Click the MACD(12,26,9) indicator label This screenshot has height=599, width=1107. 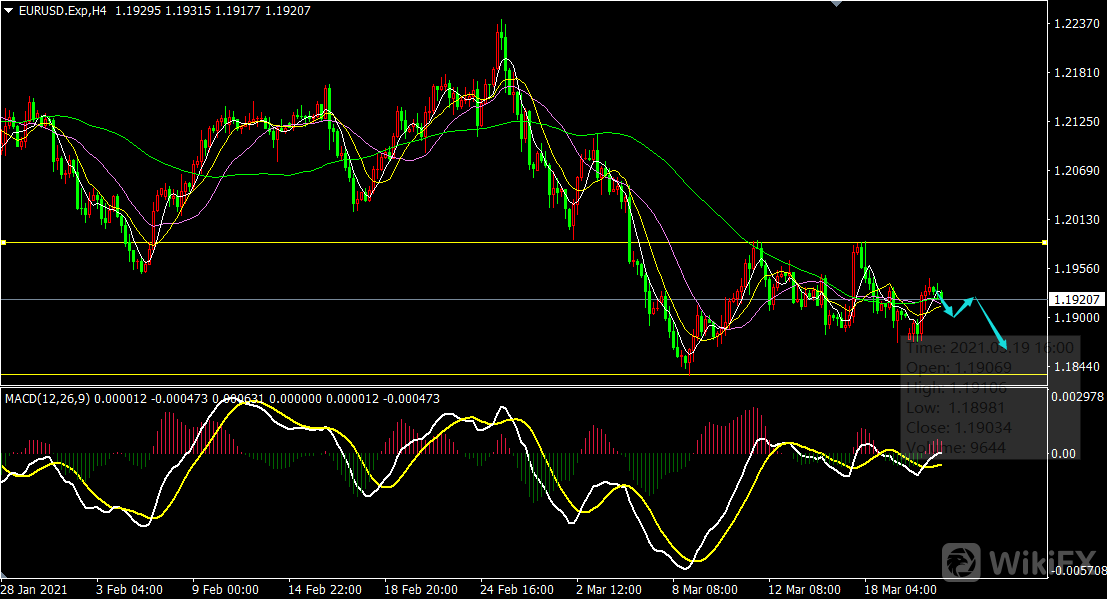click(48, 399)
